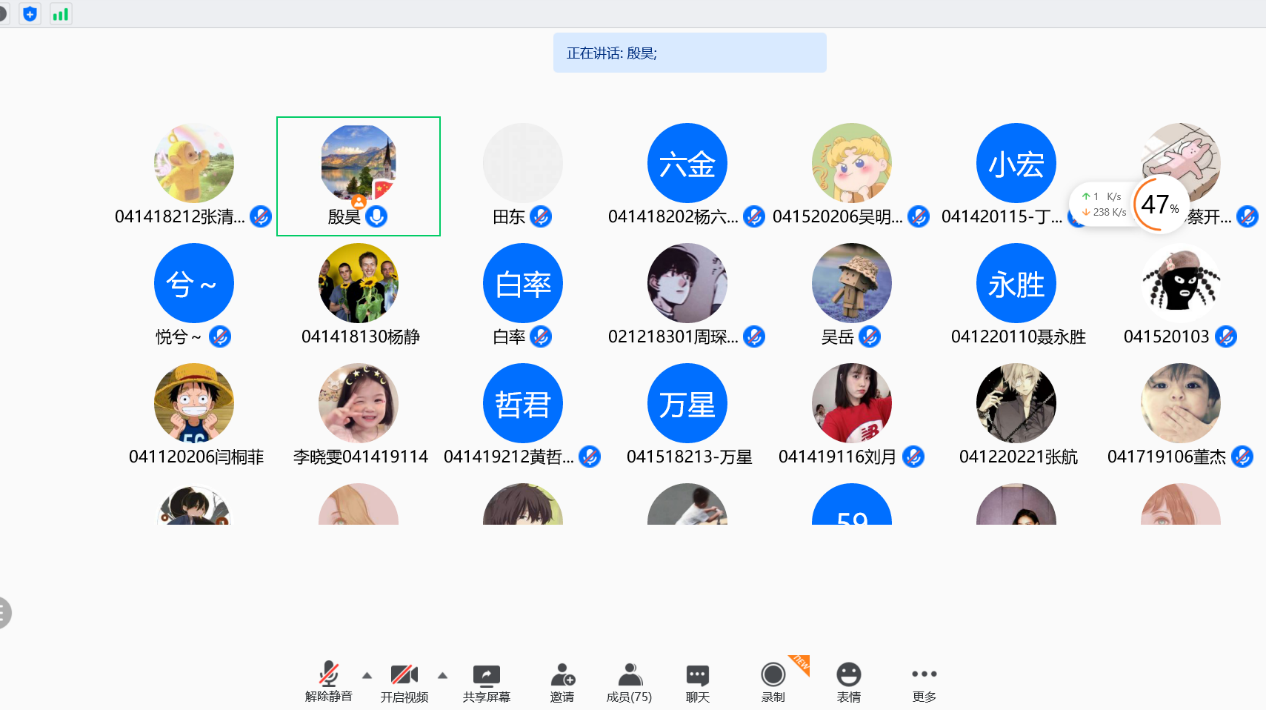Click the muted mic icon next to 田东
The width and height of the screenshot is (1266, 710).
tap(541, 216)
